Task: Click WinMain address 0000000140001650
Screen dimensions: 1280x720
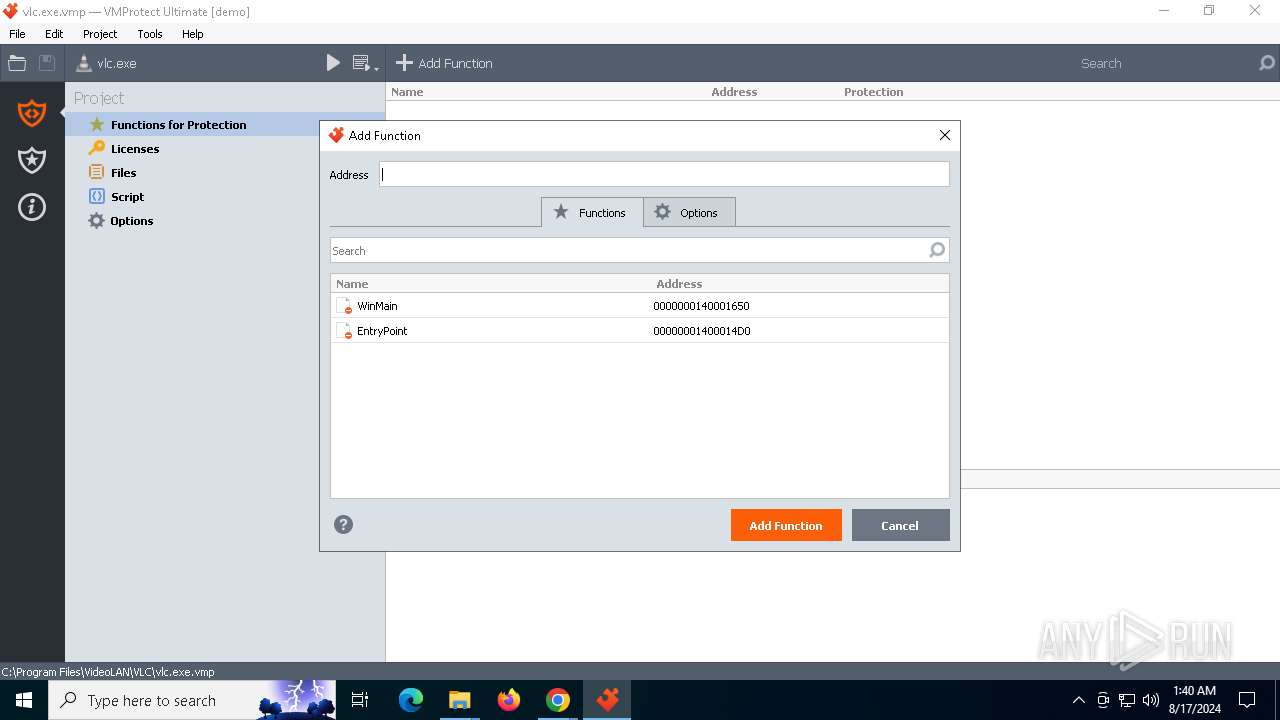Action: coord(701,306)
